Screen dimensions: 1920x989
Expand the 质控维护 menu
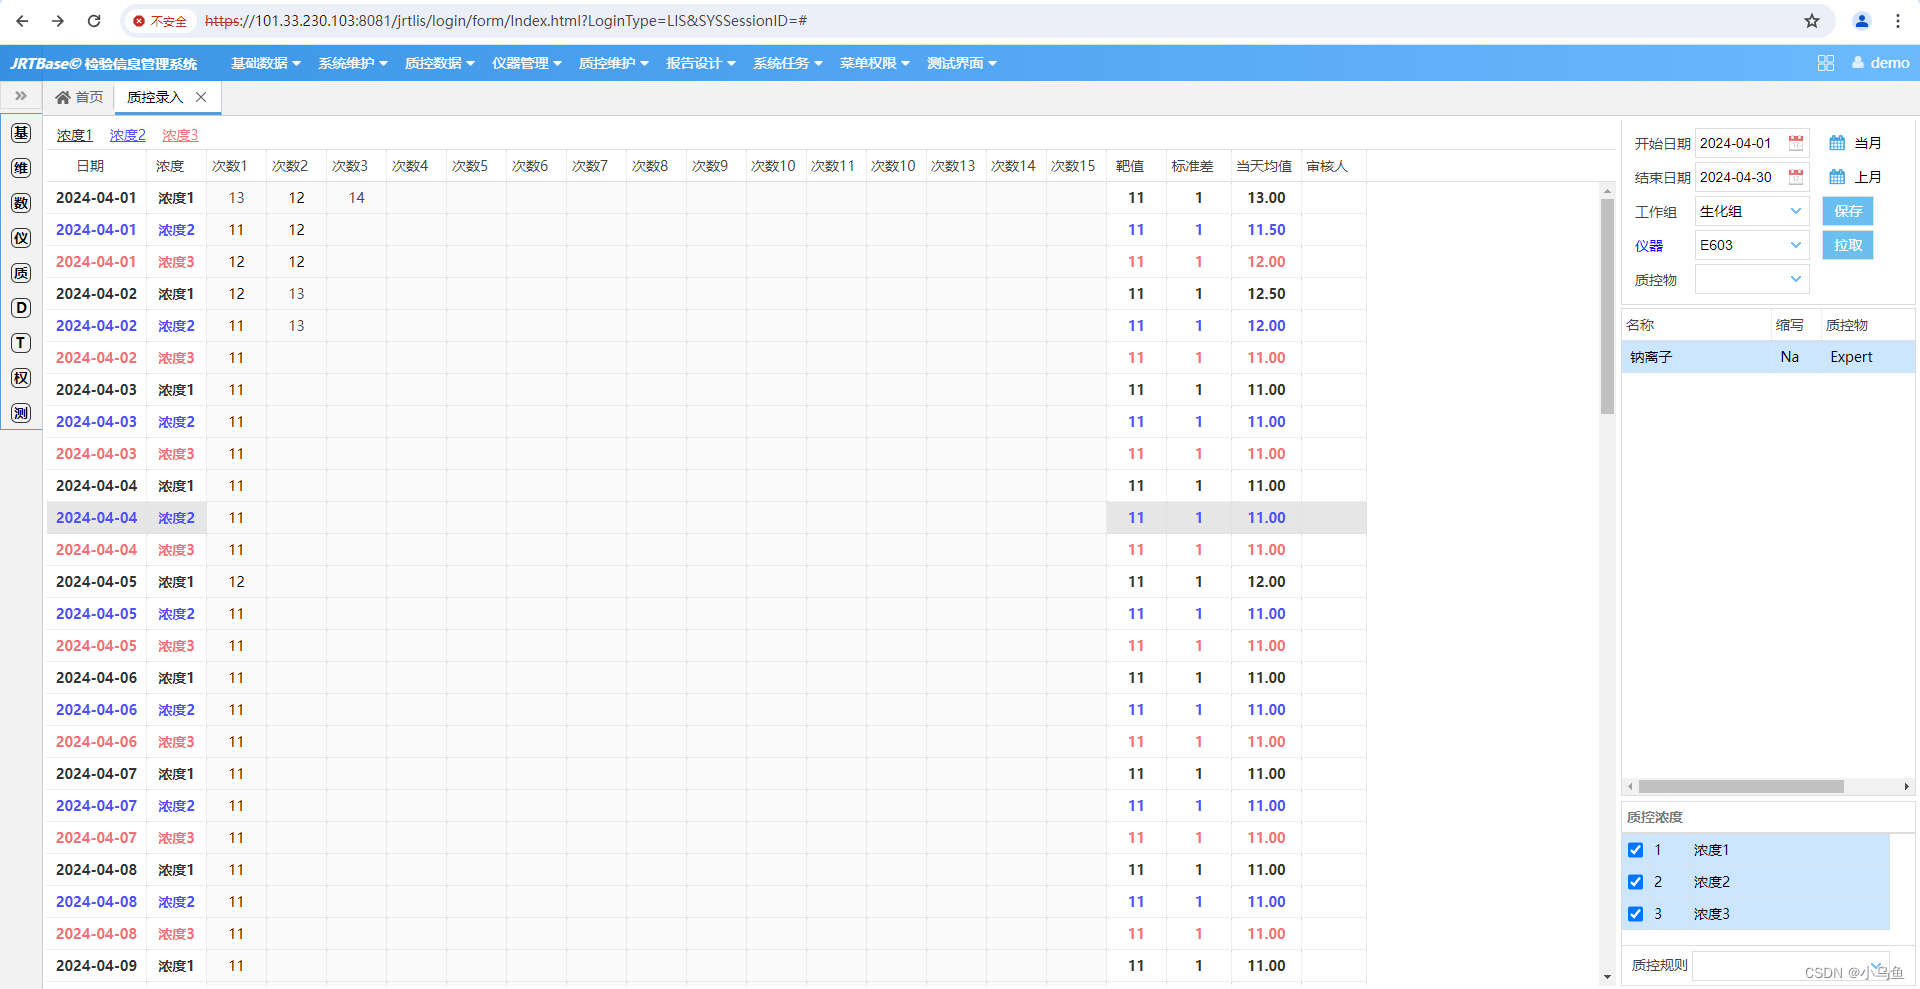click(614, 63)
